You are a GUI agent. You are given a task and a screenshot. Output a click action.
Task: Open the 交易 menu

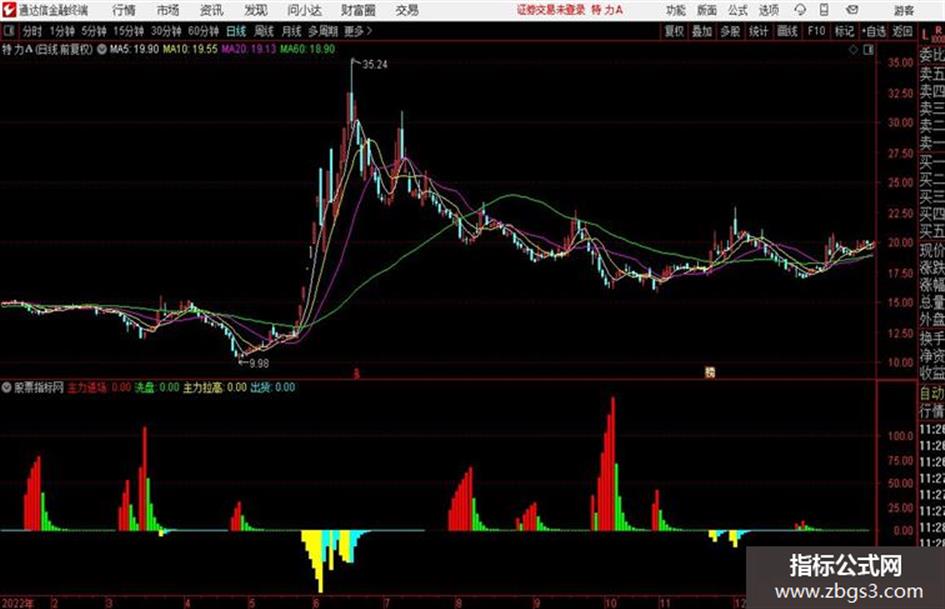tap(407, 10)
